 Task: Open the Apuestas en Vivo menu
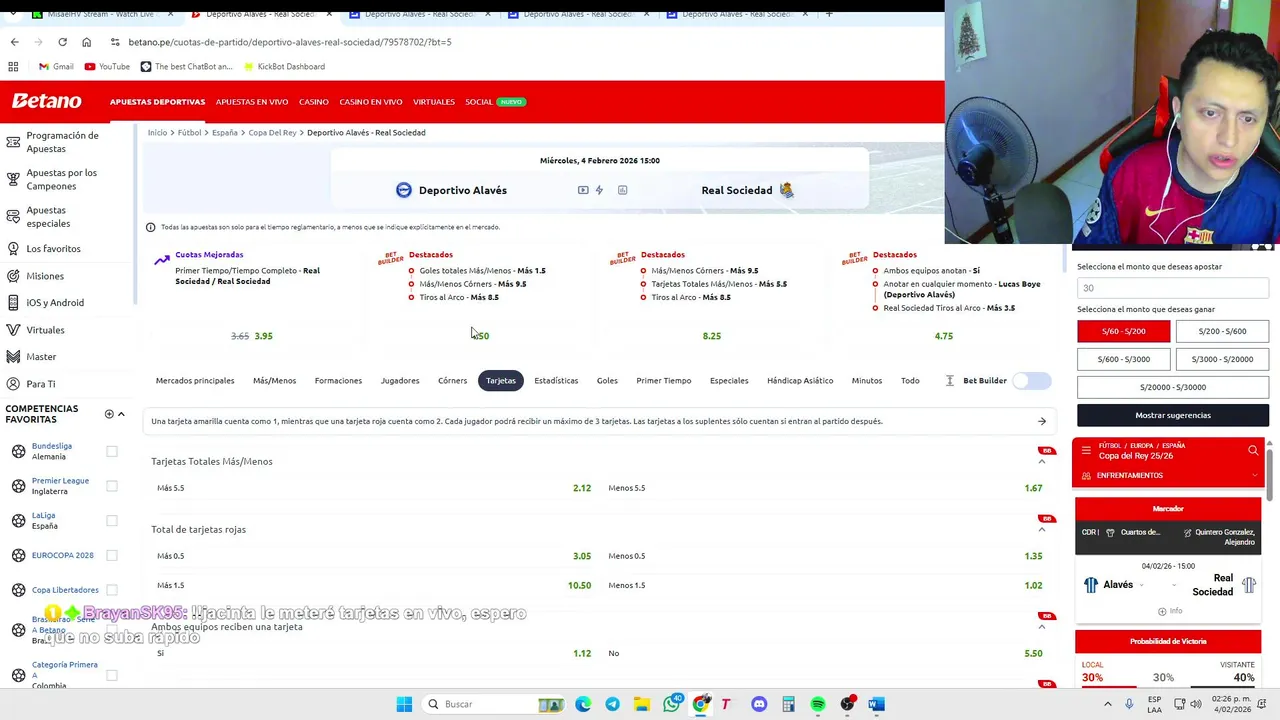click(252, 102)
